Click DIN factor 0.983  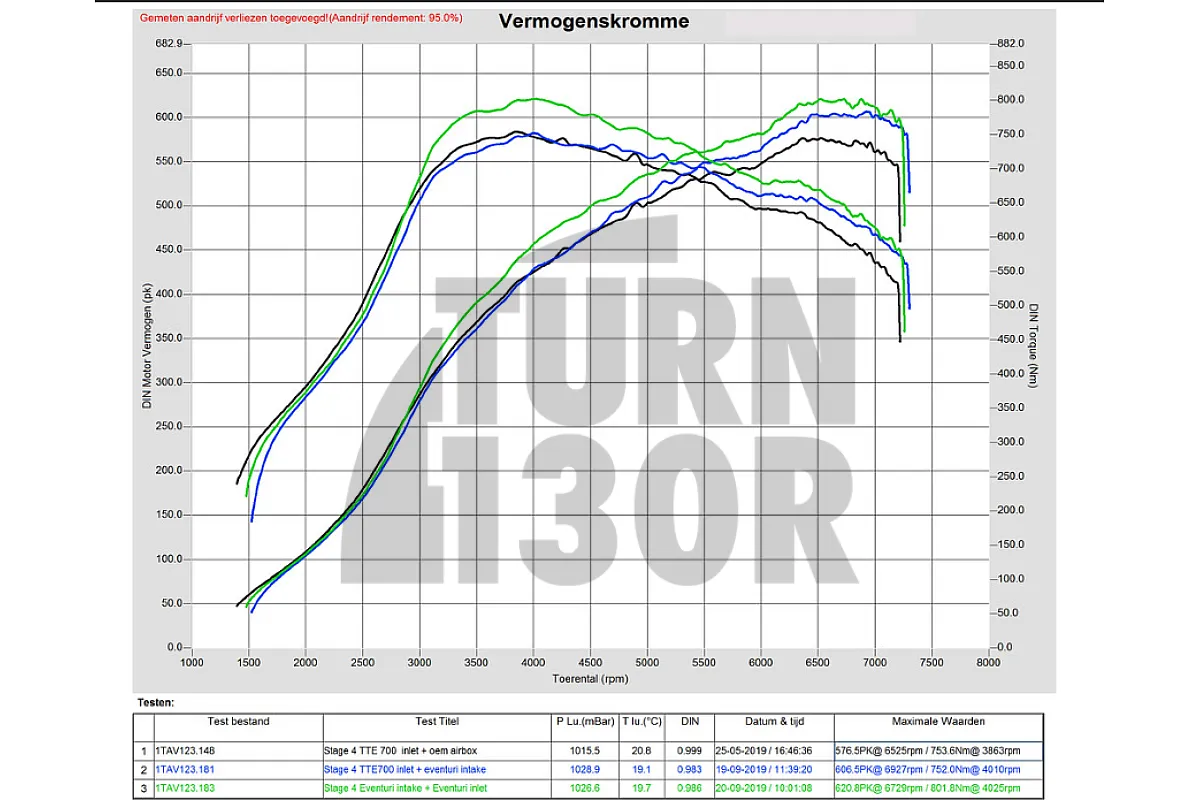(x=691, y=770)
